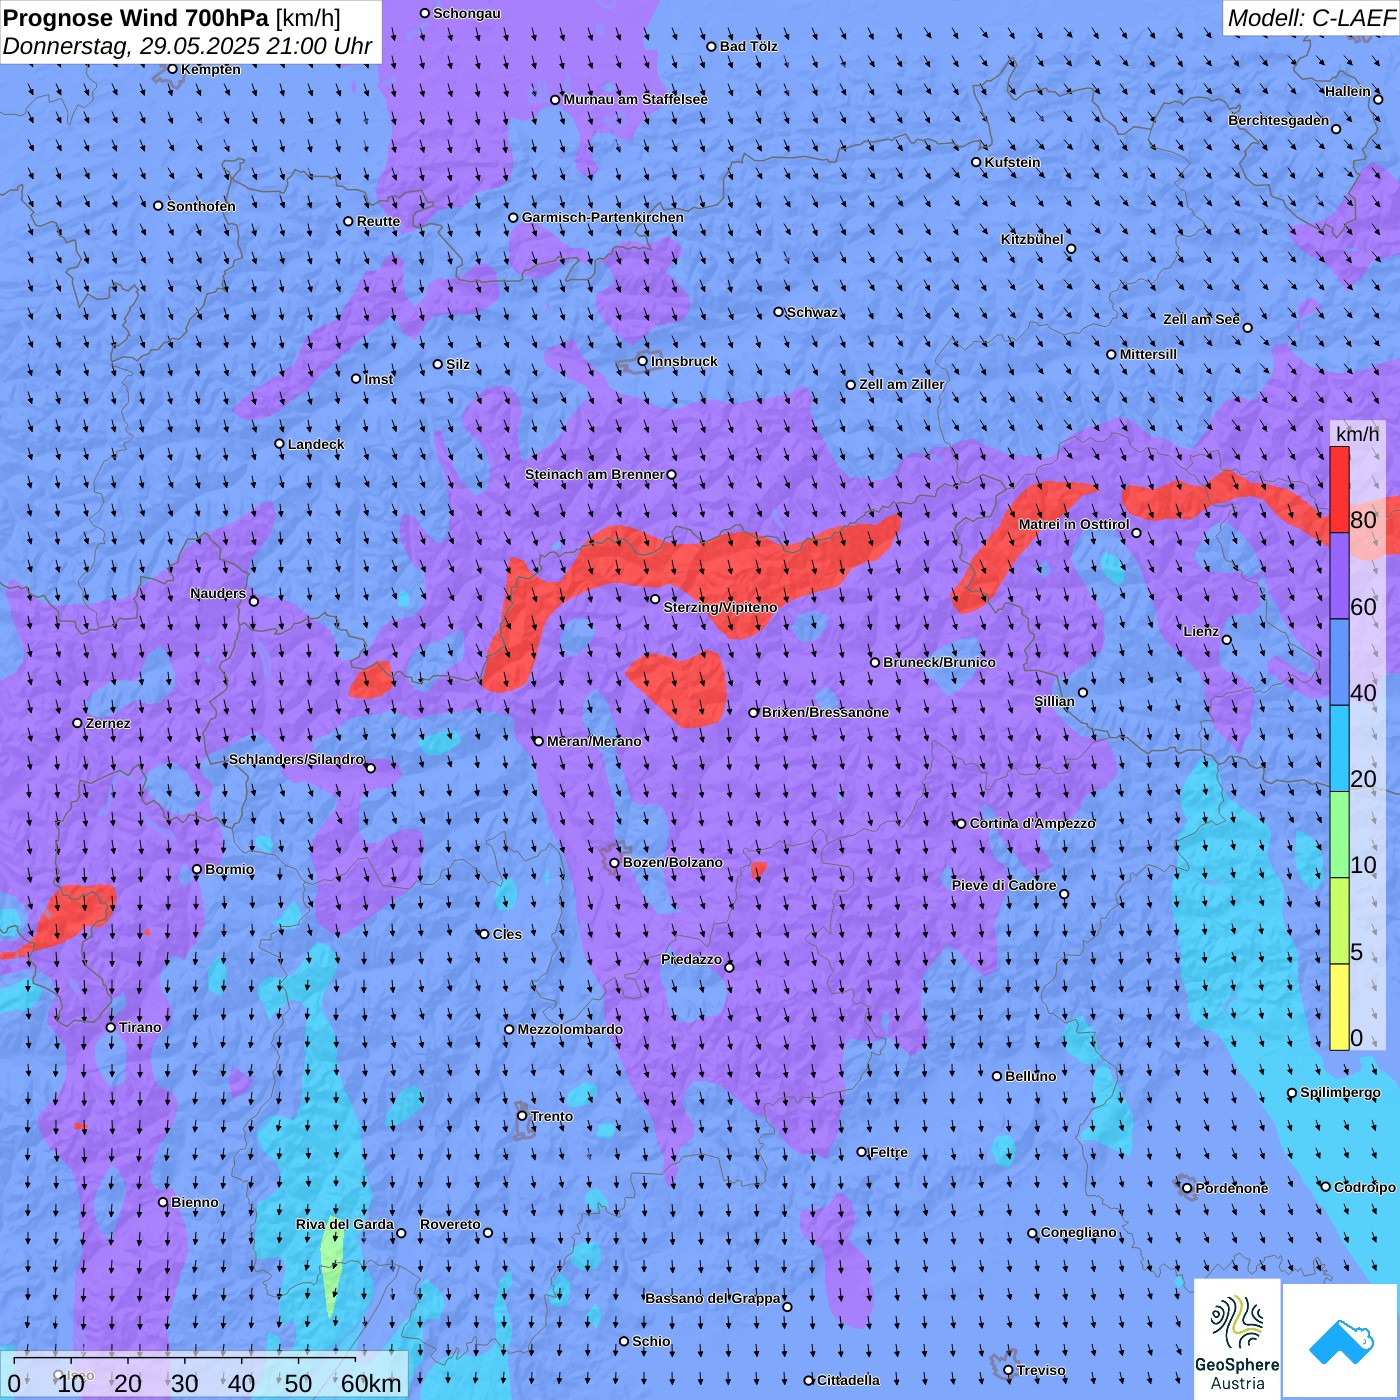
Task: Click the Schwaz label
Action: tap(812, 312)
